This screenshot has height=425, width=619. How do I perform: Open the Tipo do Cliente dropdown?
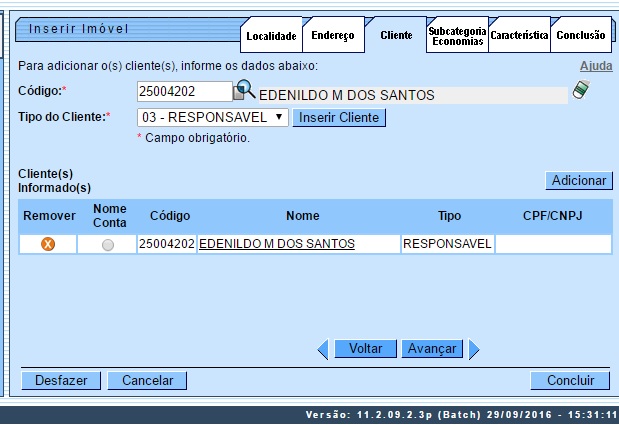pos(212,117)
